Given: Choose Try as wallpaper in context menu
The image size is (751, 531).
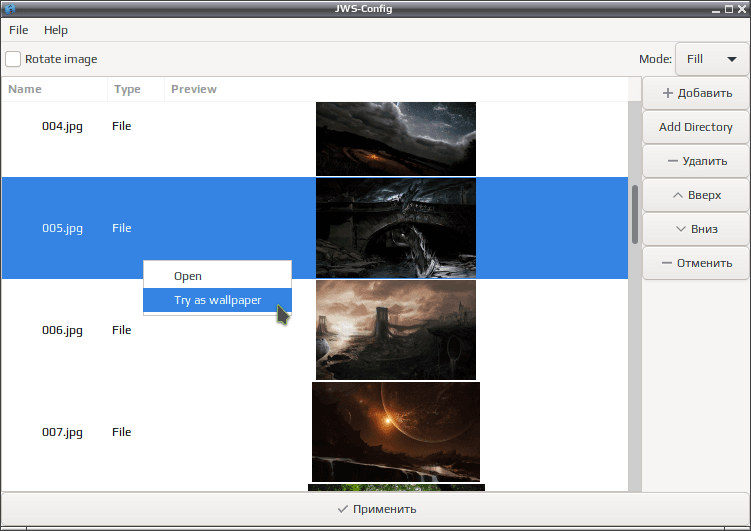Looking at the screenshot, I should [217, 300].
